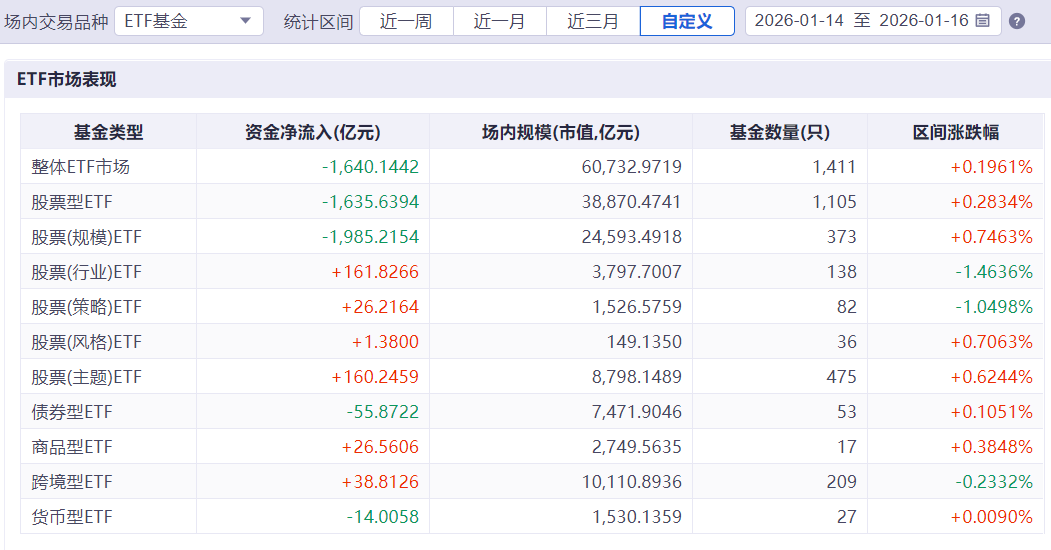Click the net inflow value -1,635.6394
This screenshot has width=1051, height=550.
point(370,202)
